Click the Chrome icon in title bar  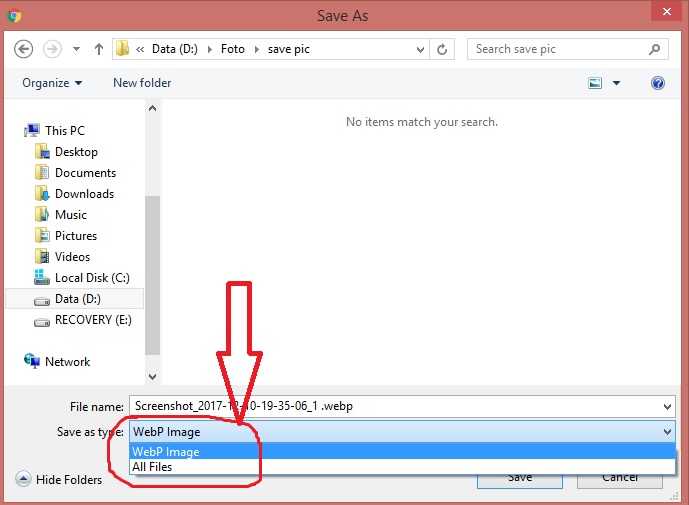tap(13, 15)
